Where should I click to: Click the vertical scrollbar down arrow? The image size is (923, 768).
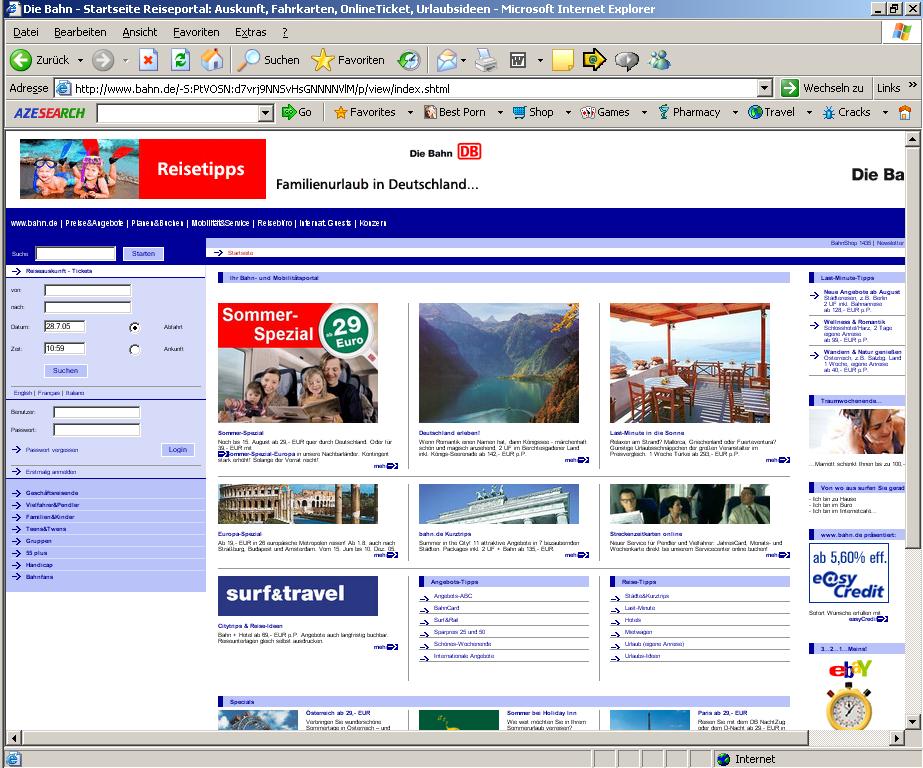tap(912, 722)
